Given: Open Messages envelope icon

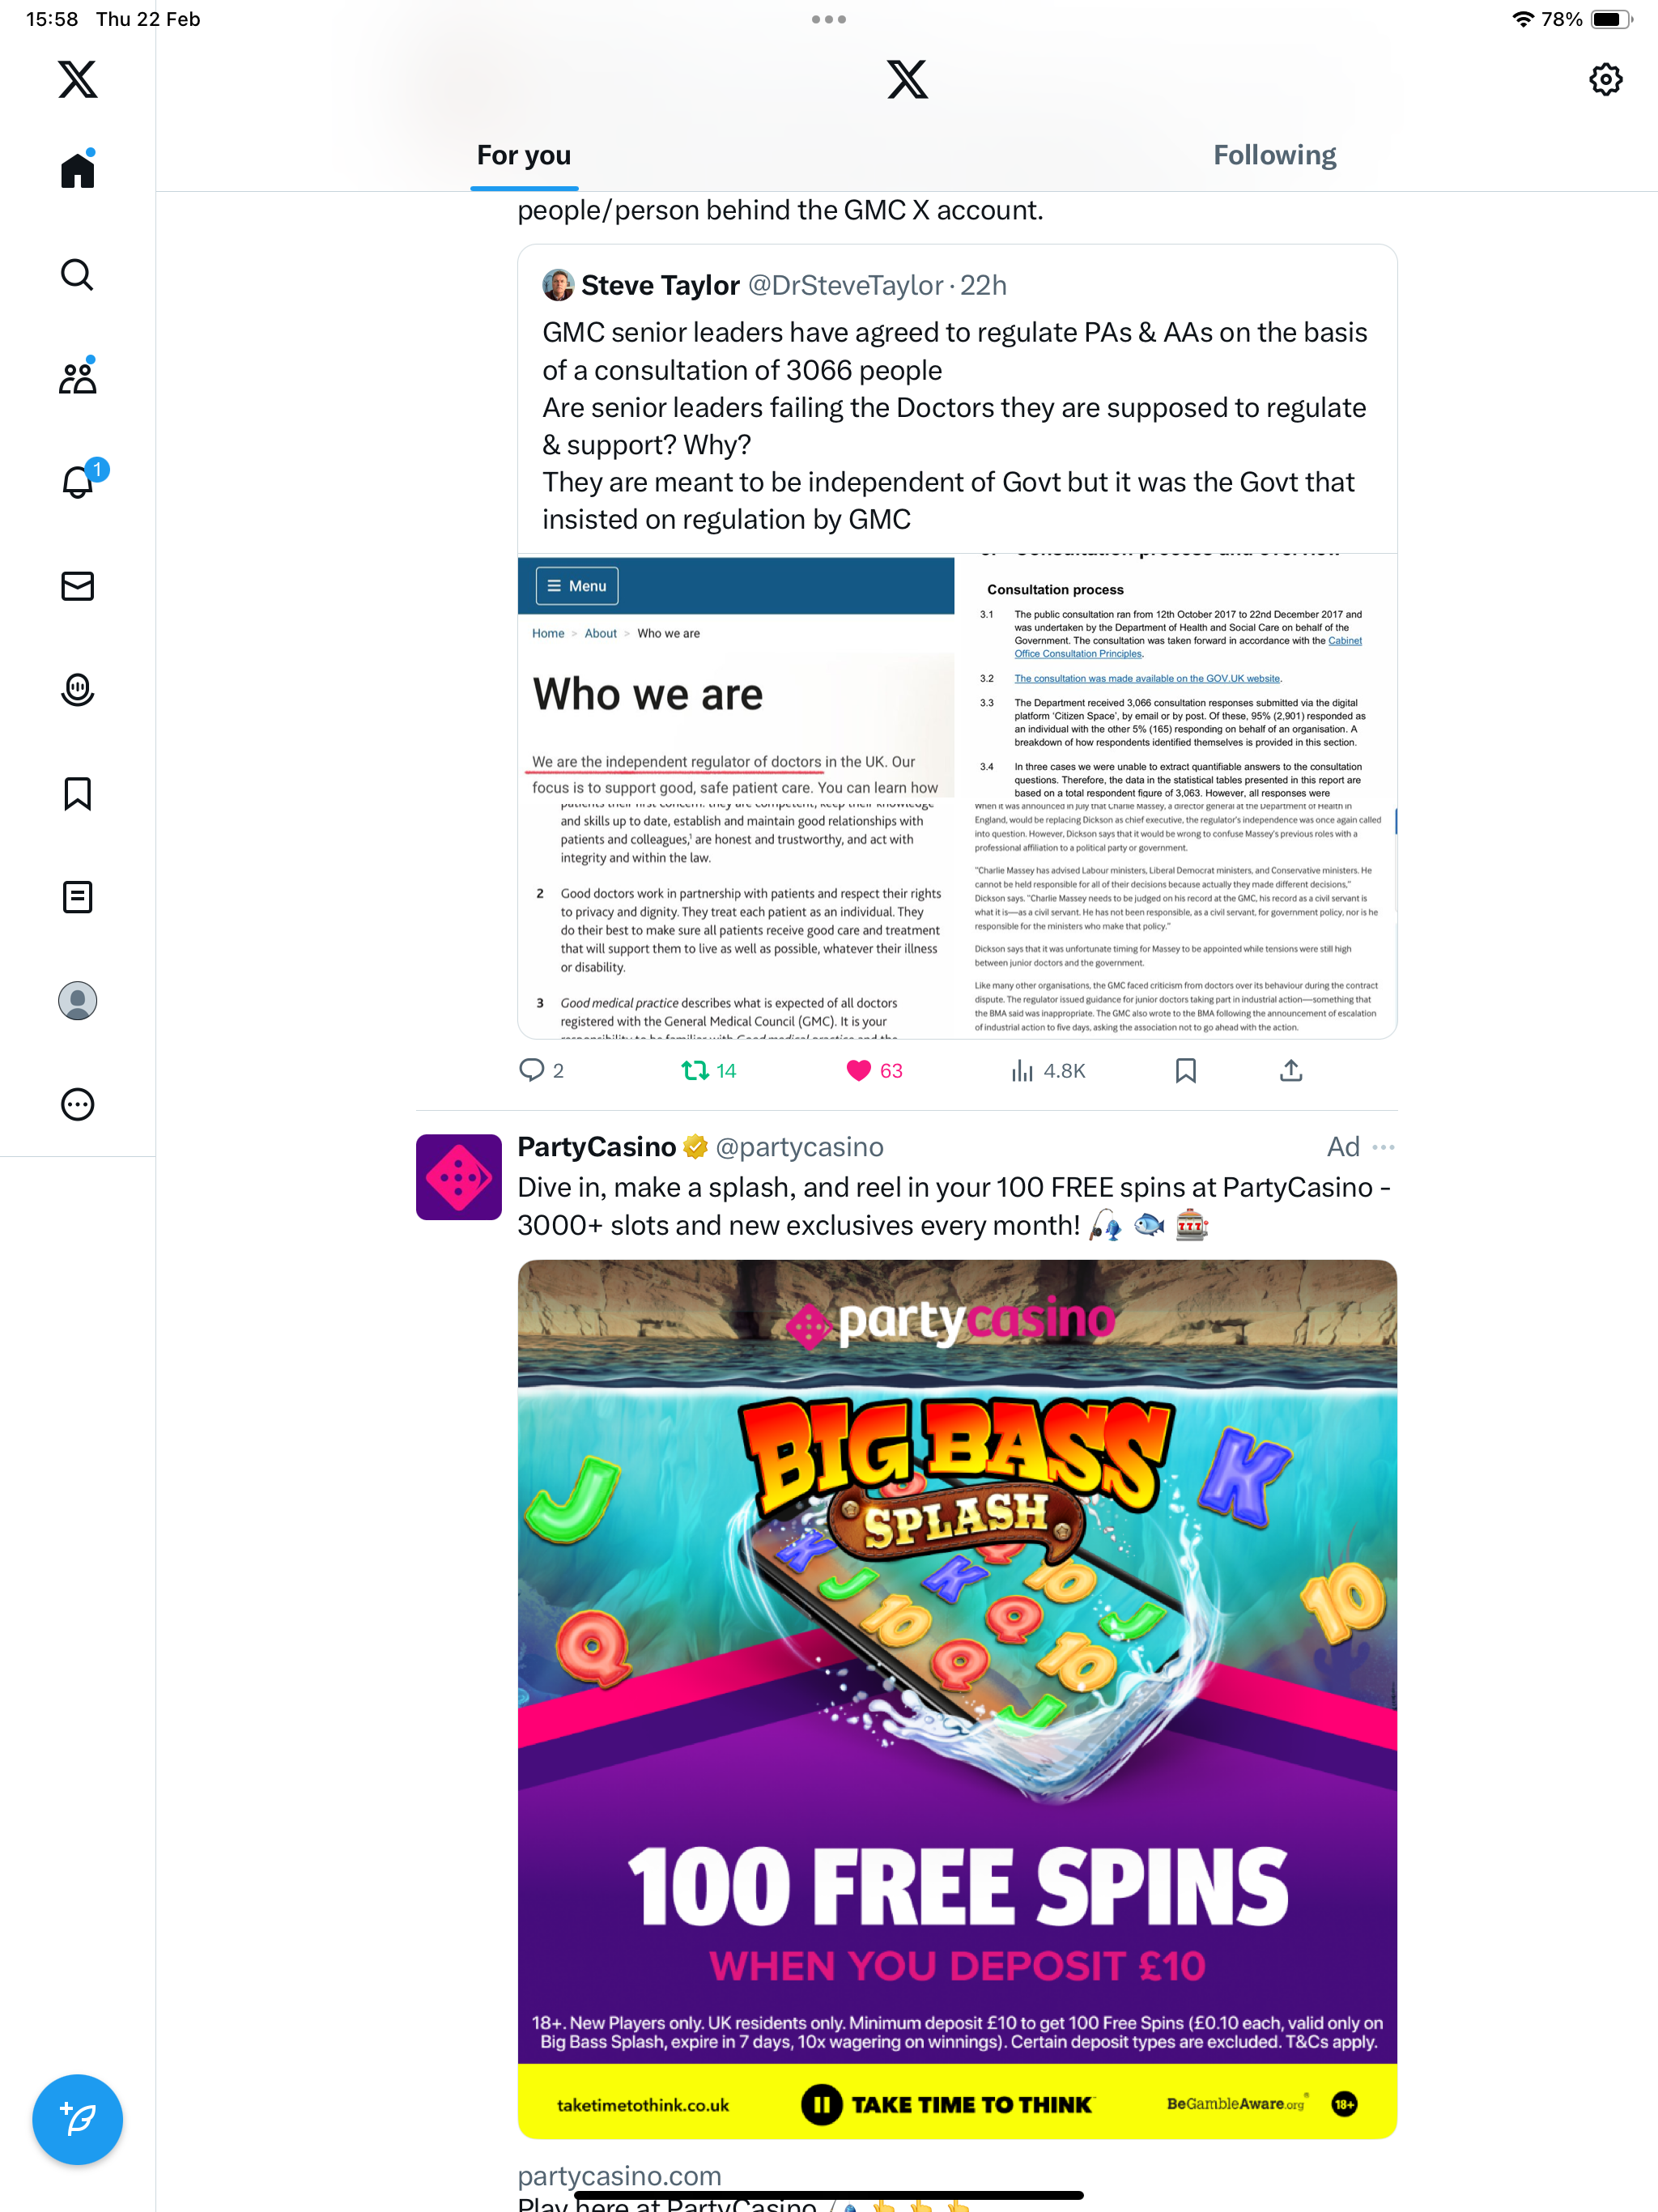Looking at the screenshot, I should click(x=77, y=586).
